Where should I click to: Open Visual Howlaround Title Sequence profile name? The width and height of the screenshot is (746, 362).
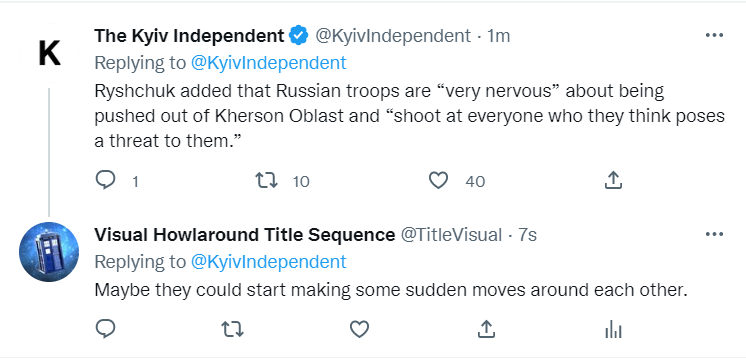click(245, 235)
